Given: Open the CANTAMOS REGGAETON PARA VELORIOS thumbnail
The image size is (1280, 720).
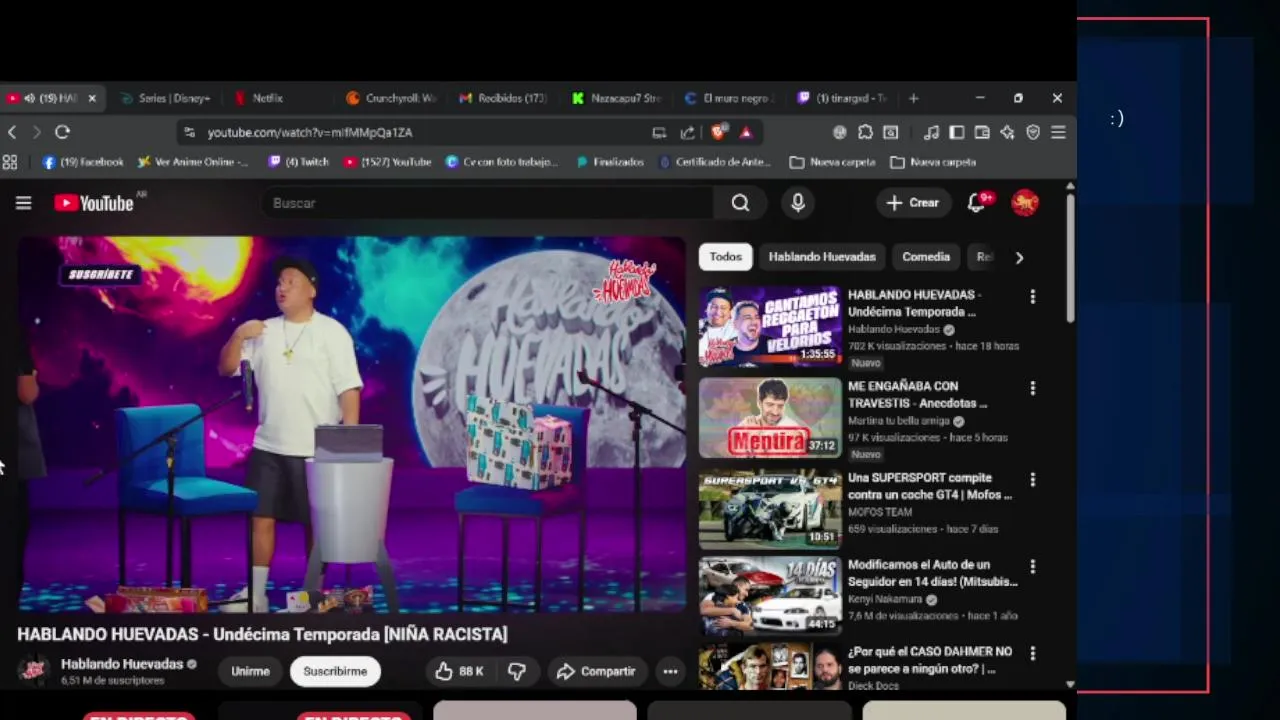Looking at the screenshot, I should (770, 326).
